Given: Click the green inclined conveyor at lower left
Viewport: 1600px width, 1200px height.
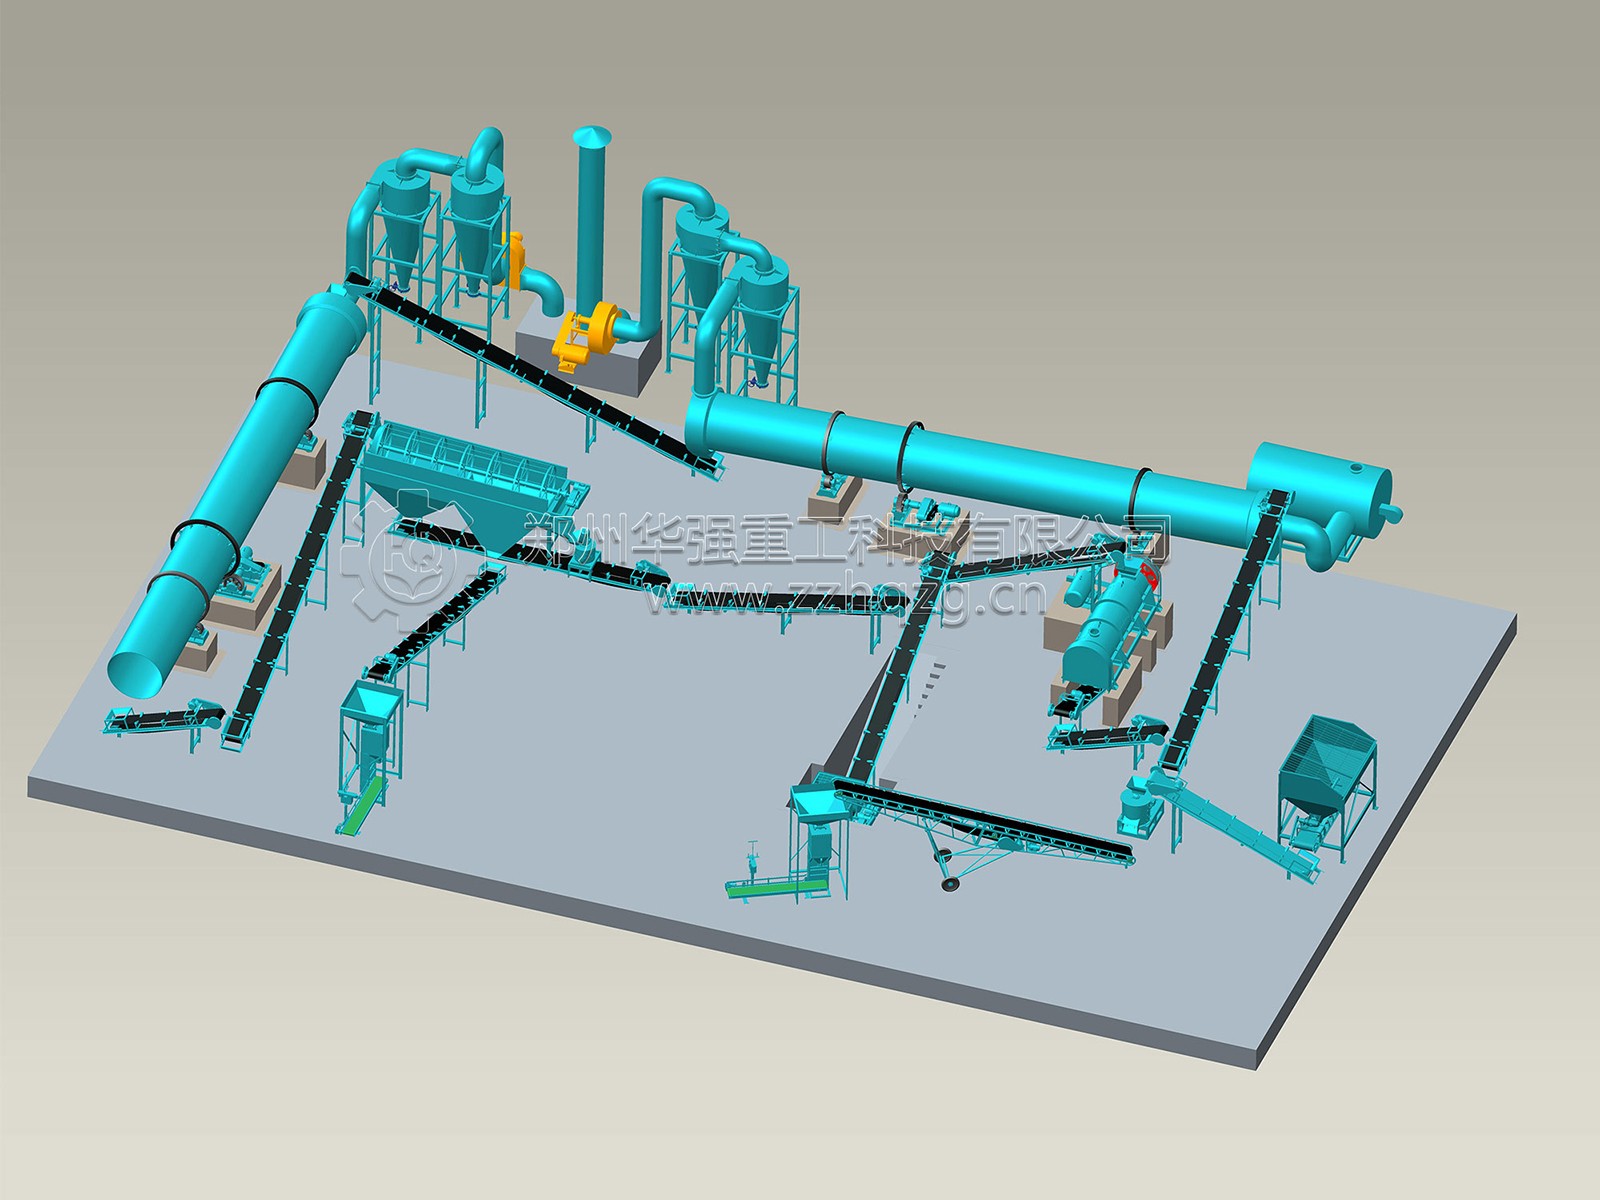Looking at the screenshot, I should (363, 802).
